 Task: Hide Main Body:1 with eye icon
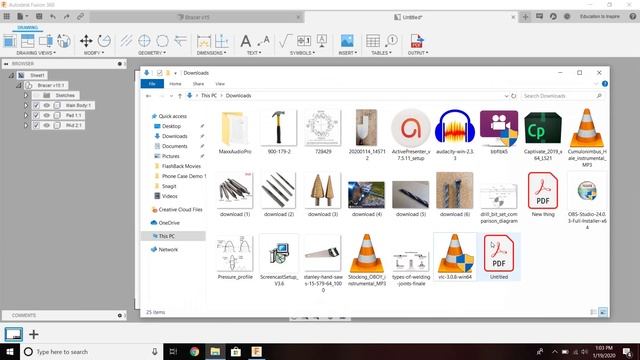(x=47, y=105)
